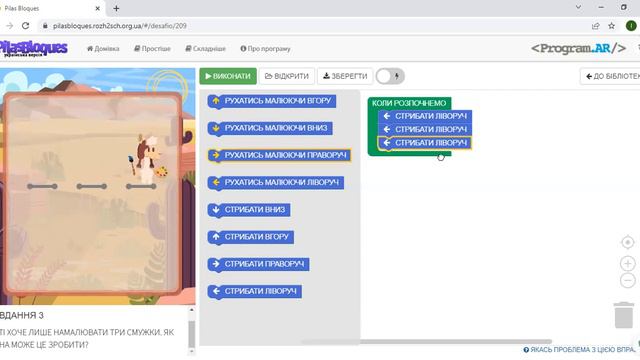Viewport: 640px width, 360px height.
Task: Save the project with Зберегти
Action: 345,76
